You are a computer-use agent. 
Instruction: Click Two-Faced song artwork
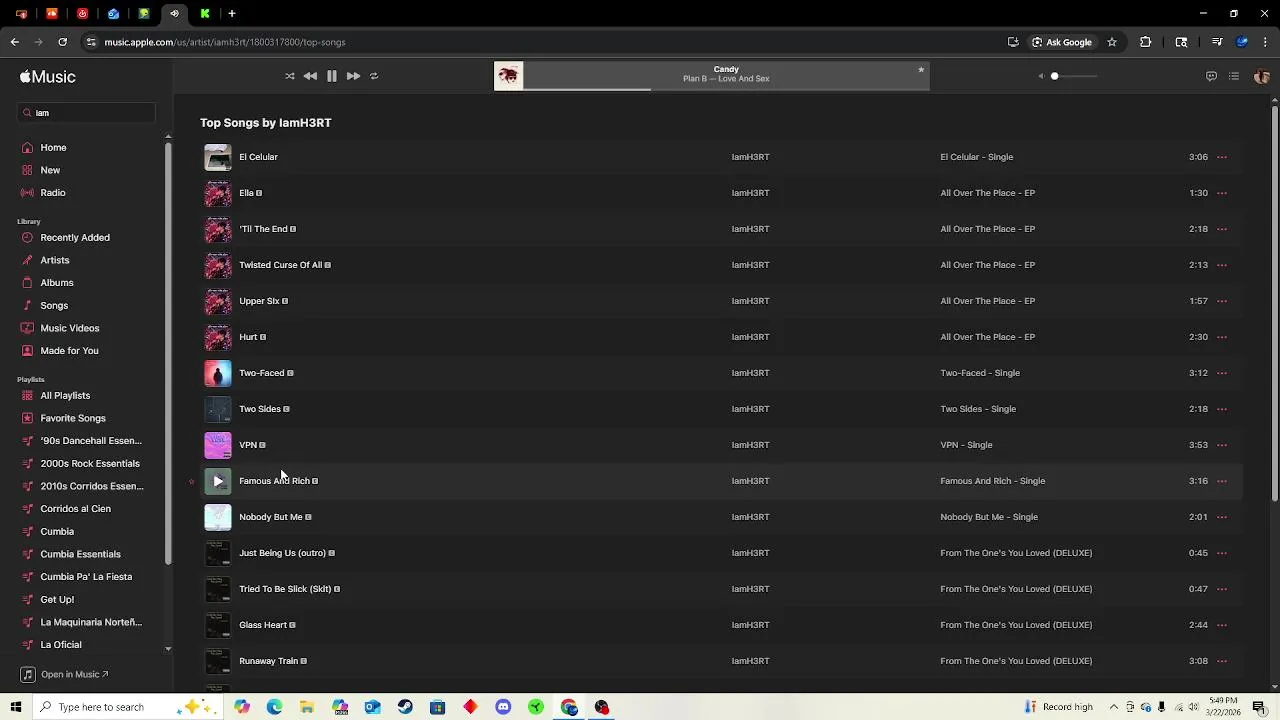click(x=218, y=373)
